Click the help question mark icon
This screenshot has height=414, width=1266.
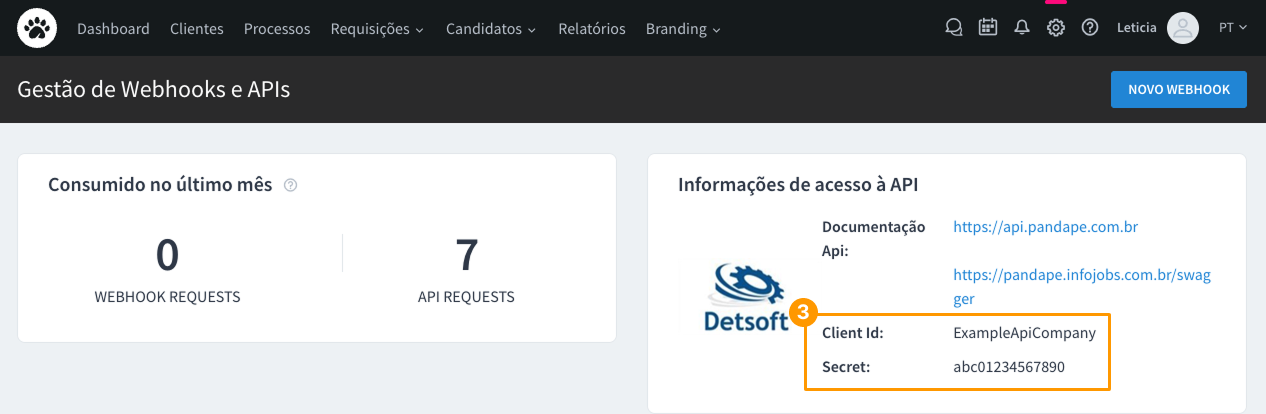tap(1090, 28)
